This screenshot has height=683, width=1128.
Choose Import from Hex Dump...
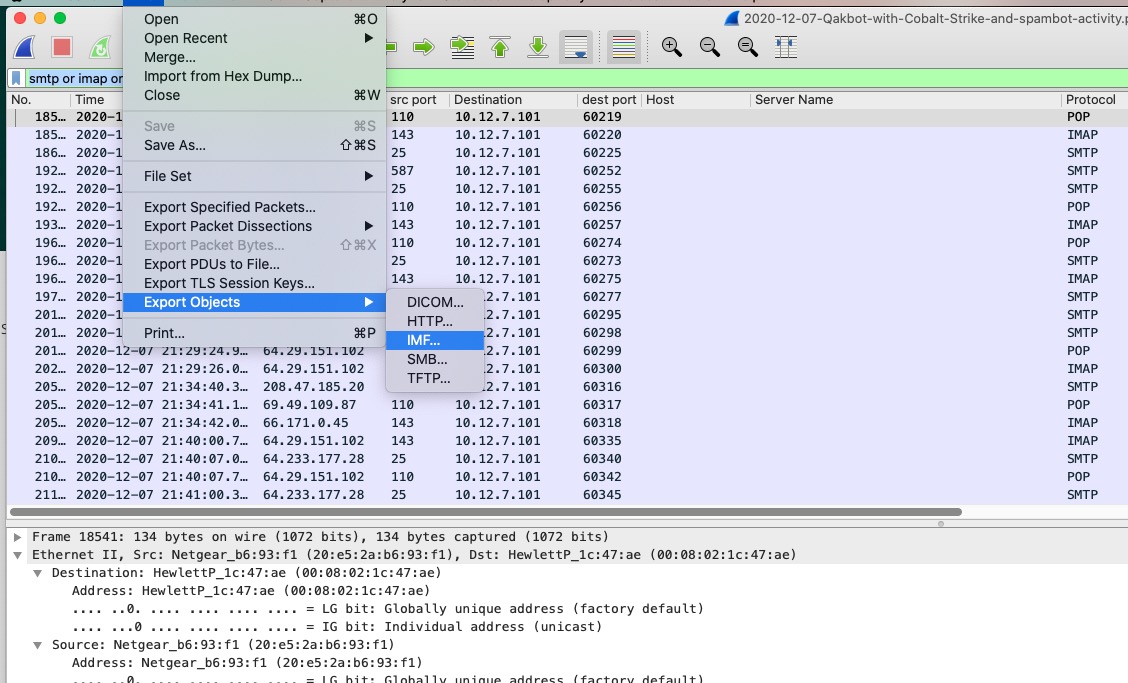[x=254, y=76]
